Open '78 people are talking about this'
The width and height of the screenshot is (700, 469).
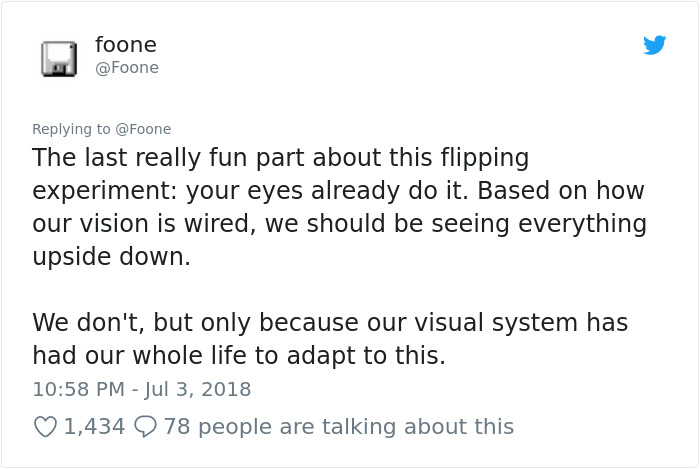coord(338,427)
